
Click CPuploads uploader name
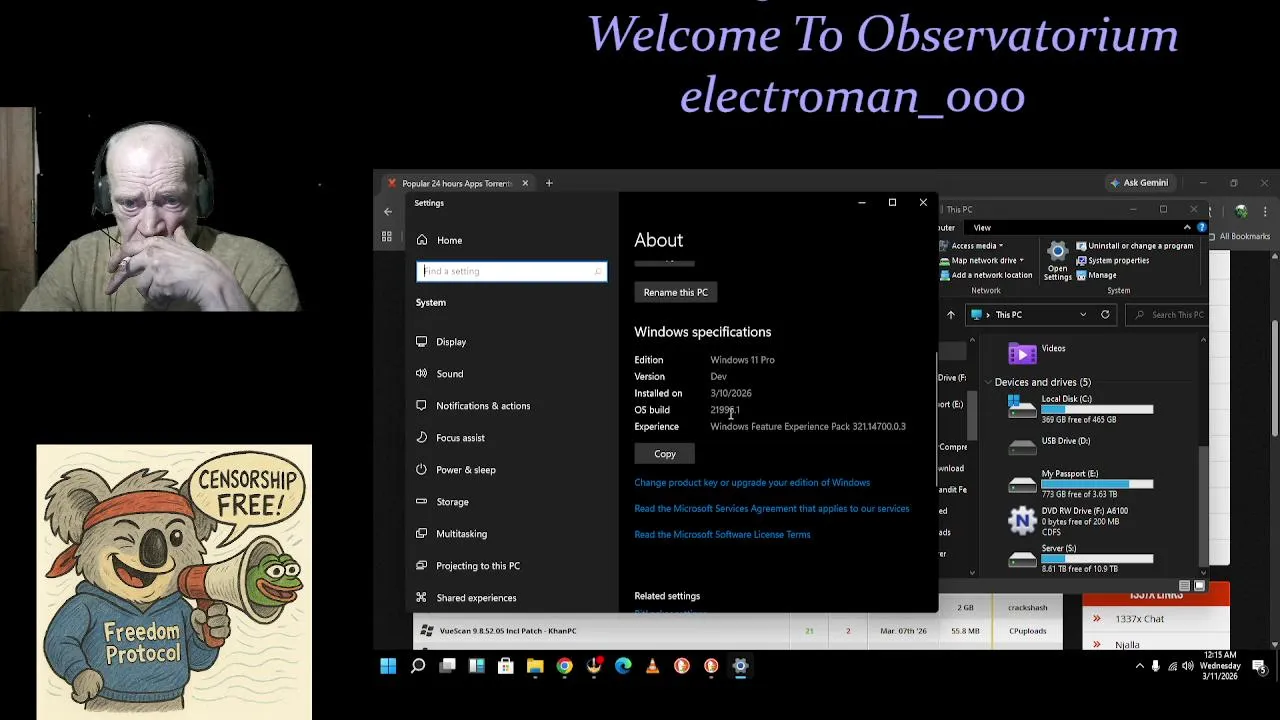click(x=1028, y=631)
